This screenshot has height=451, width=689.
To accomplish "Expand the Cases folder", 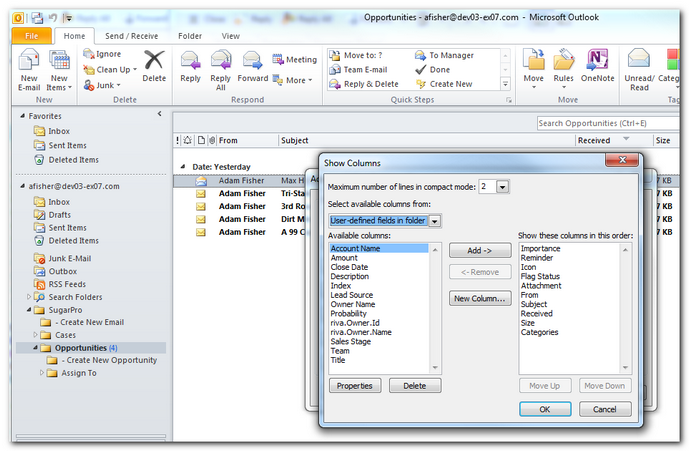I will click(35, 335).
